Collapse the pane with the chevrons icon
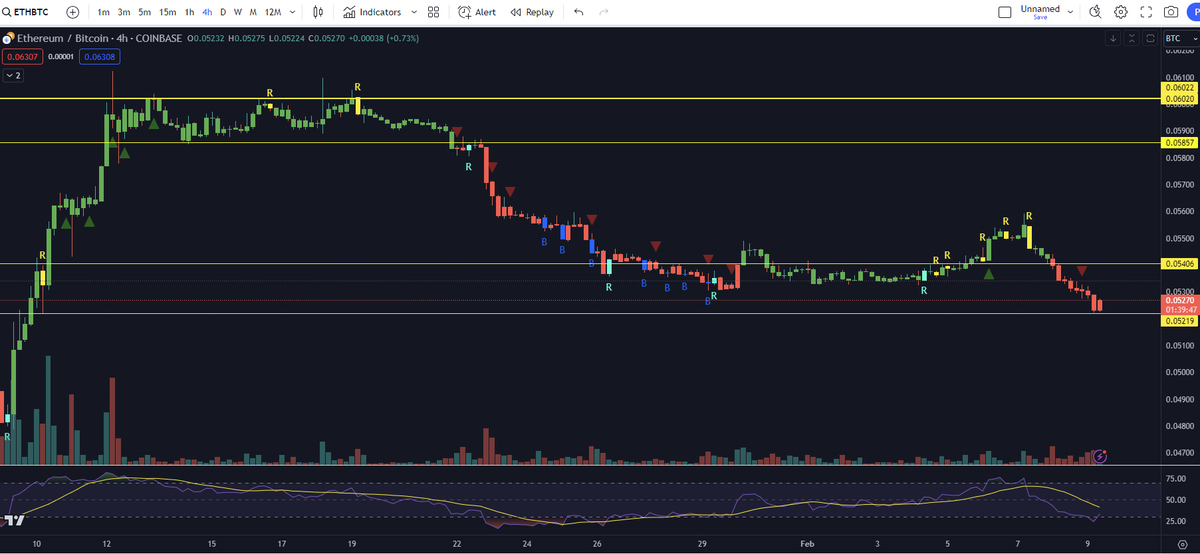The height and width of the screenshot is (554, 1200). (1132, 38)
